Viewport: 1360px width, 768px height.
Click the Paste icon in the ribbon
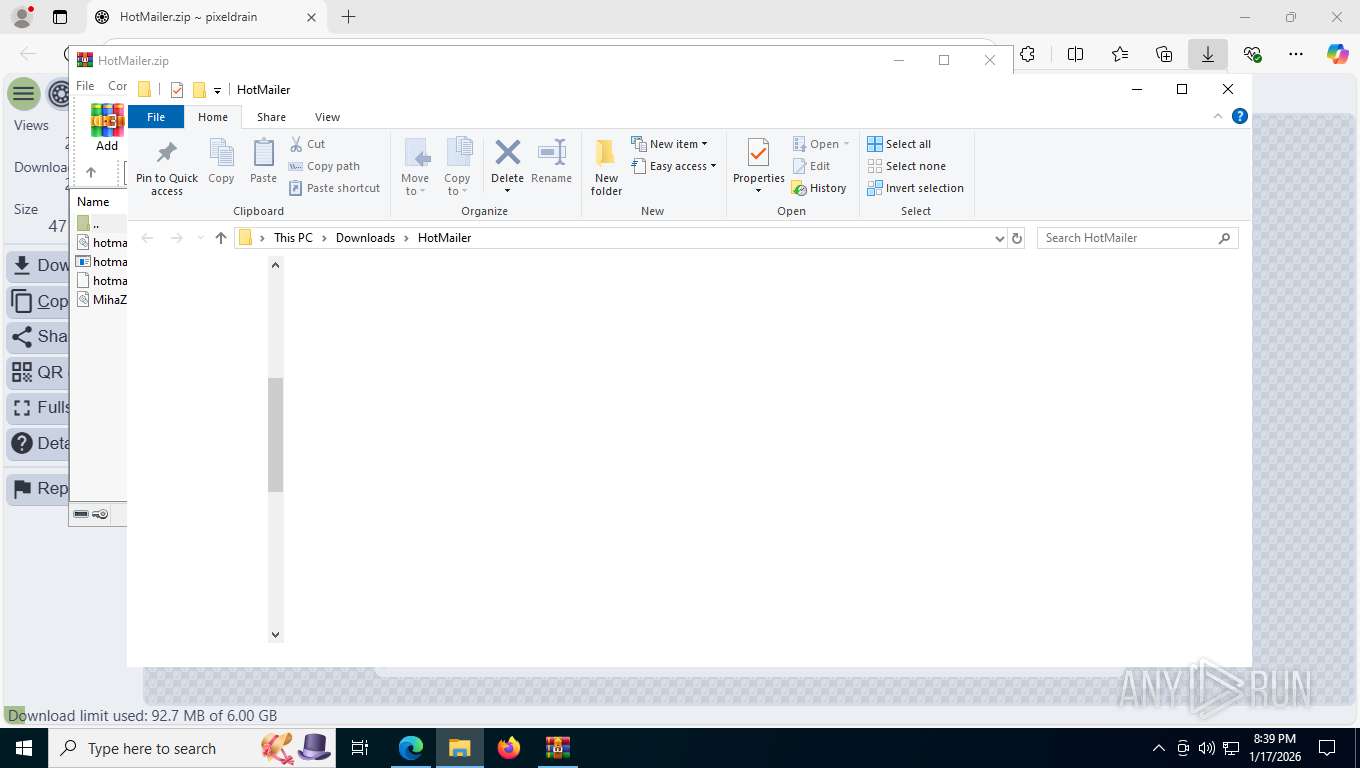[263, 162]
